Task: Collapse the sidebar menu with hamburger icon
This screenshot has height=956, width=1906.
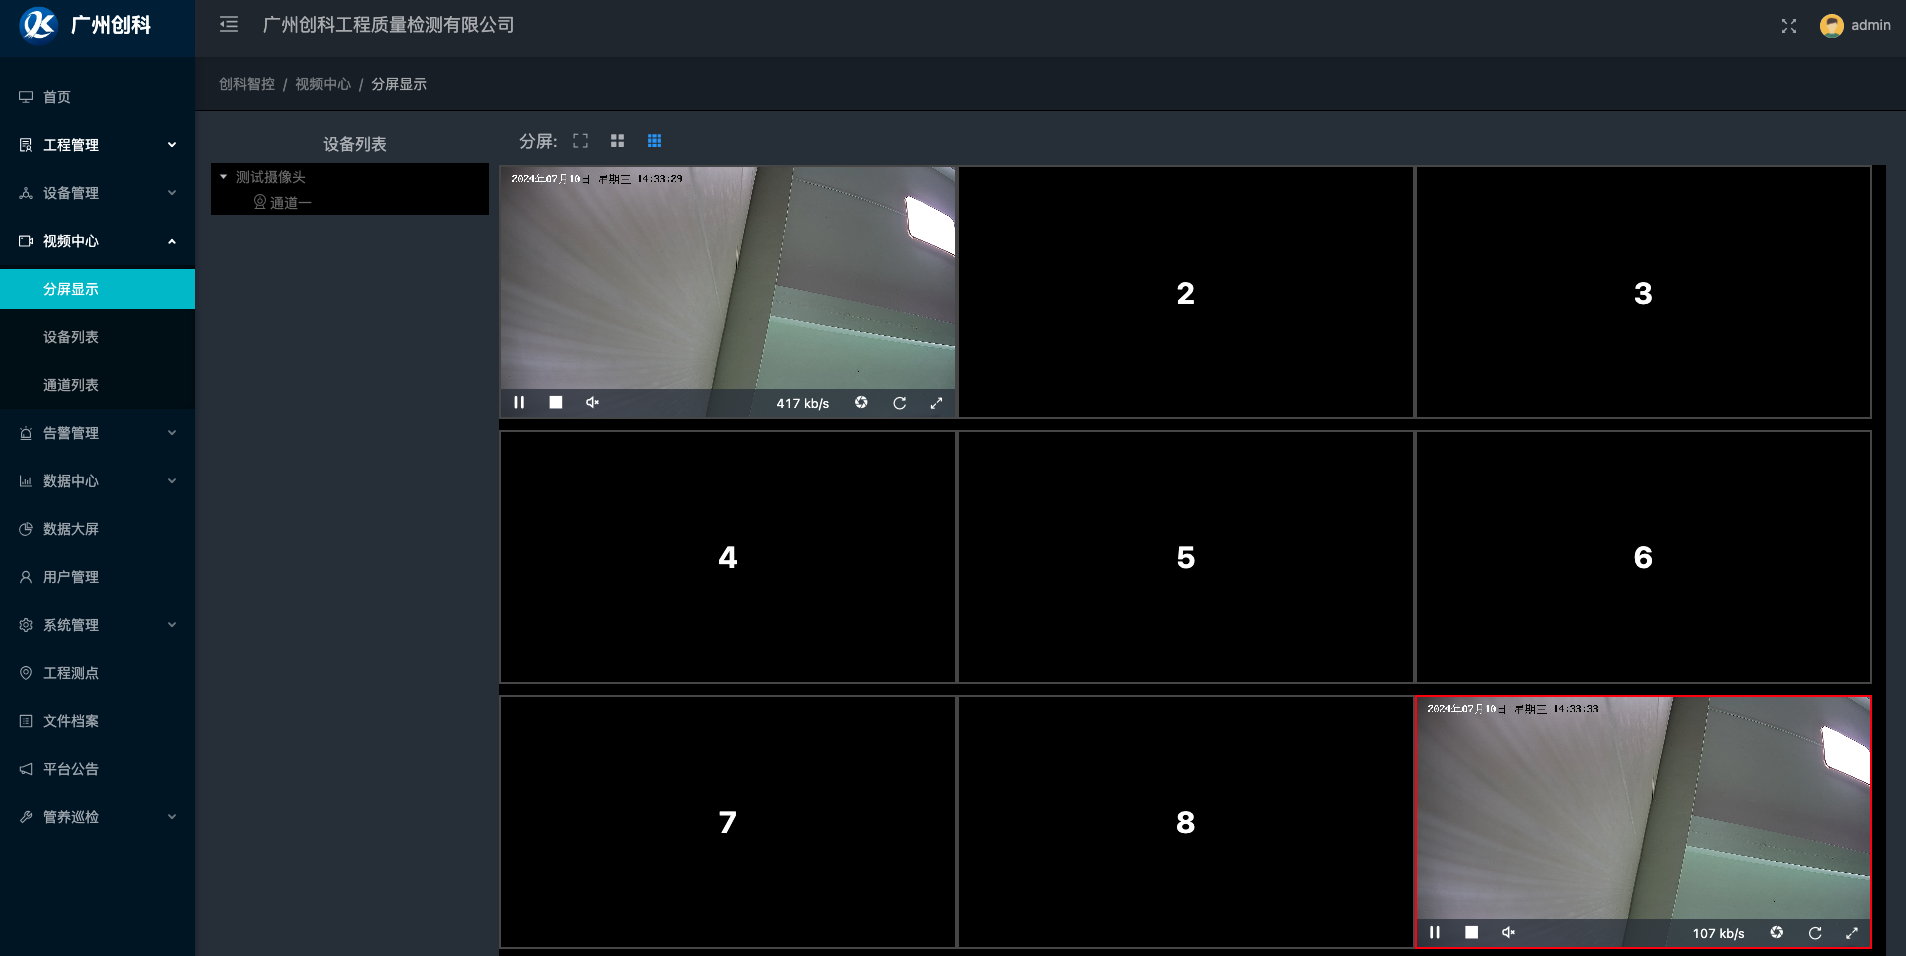Action: point(229,25)
